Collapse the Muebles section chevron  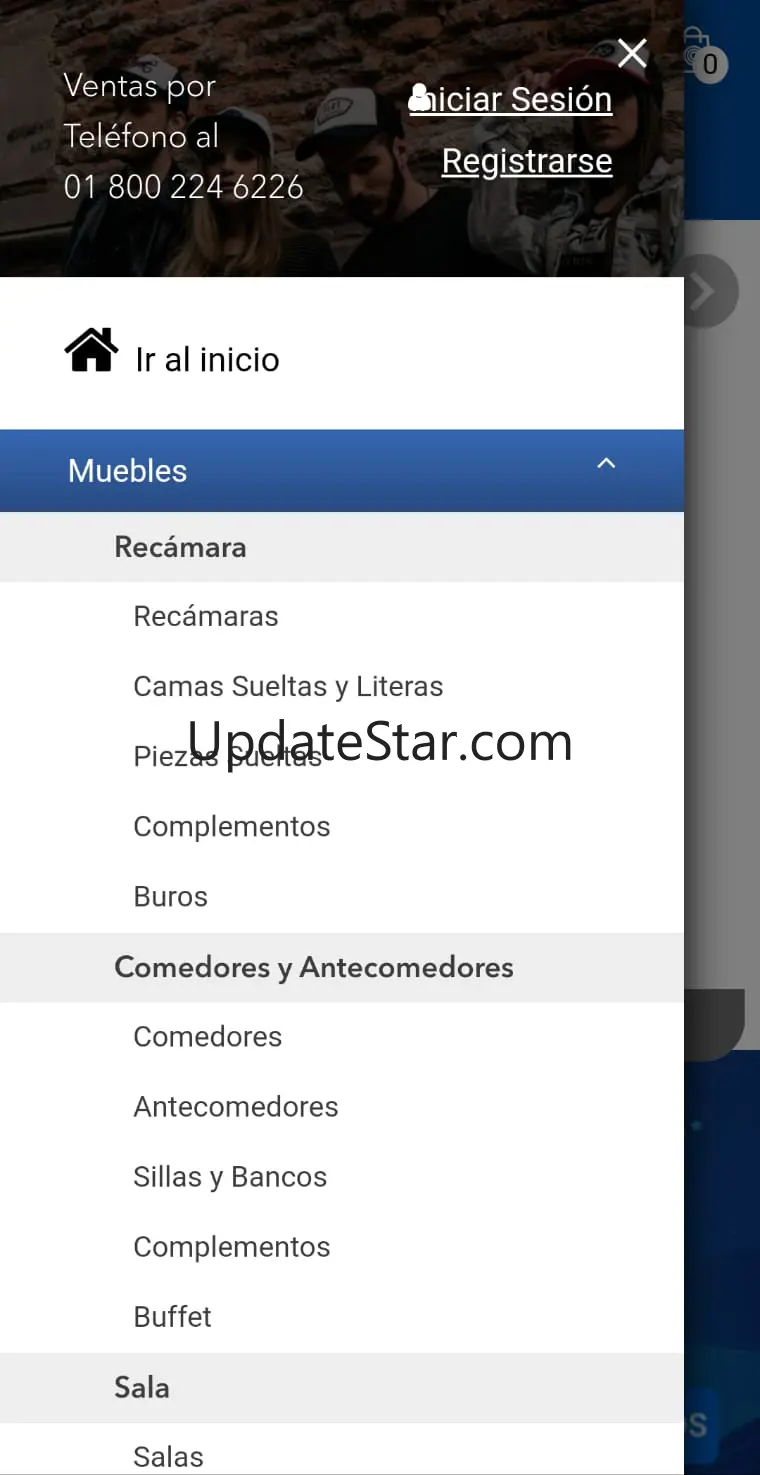606,463
